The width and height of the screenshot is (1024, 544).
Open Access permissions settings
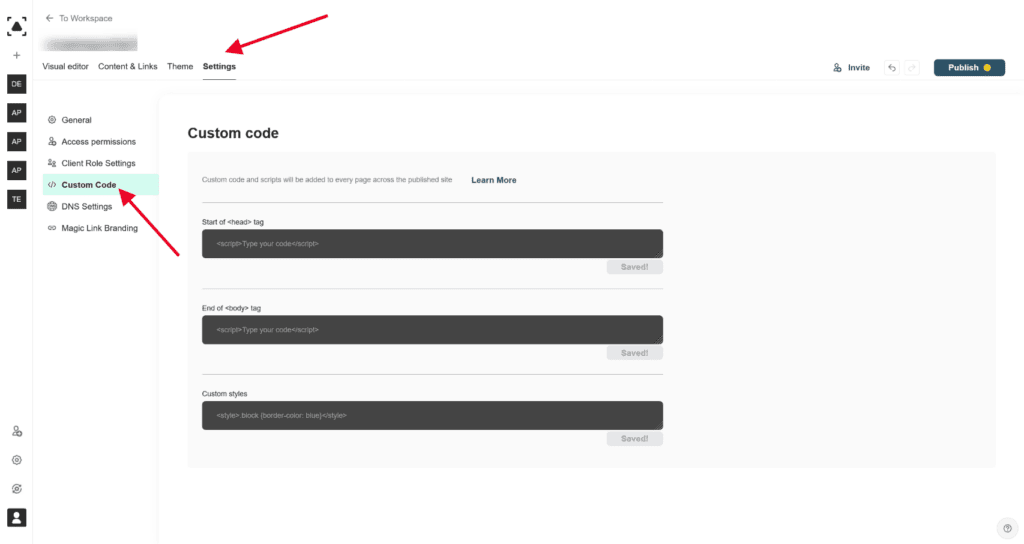(x=101, y=142)
